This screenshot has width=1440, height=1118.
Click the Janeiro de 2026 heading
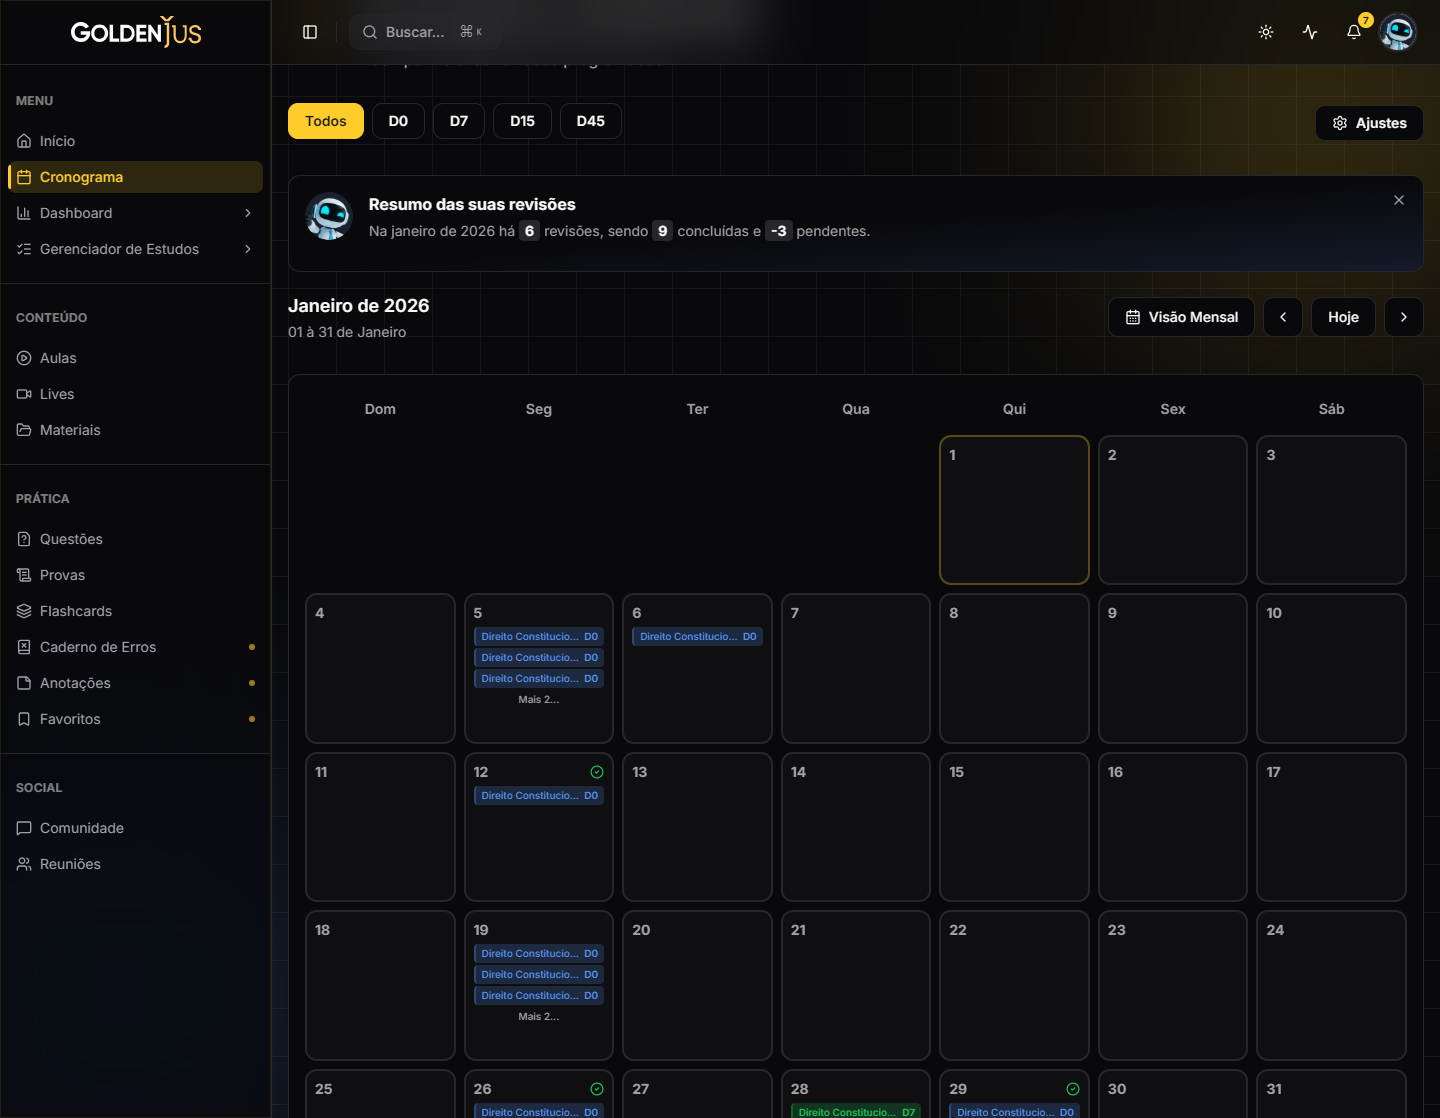click(x=359, y=306)
